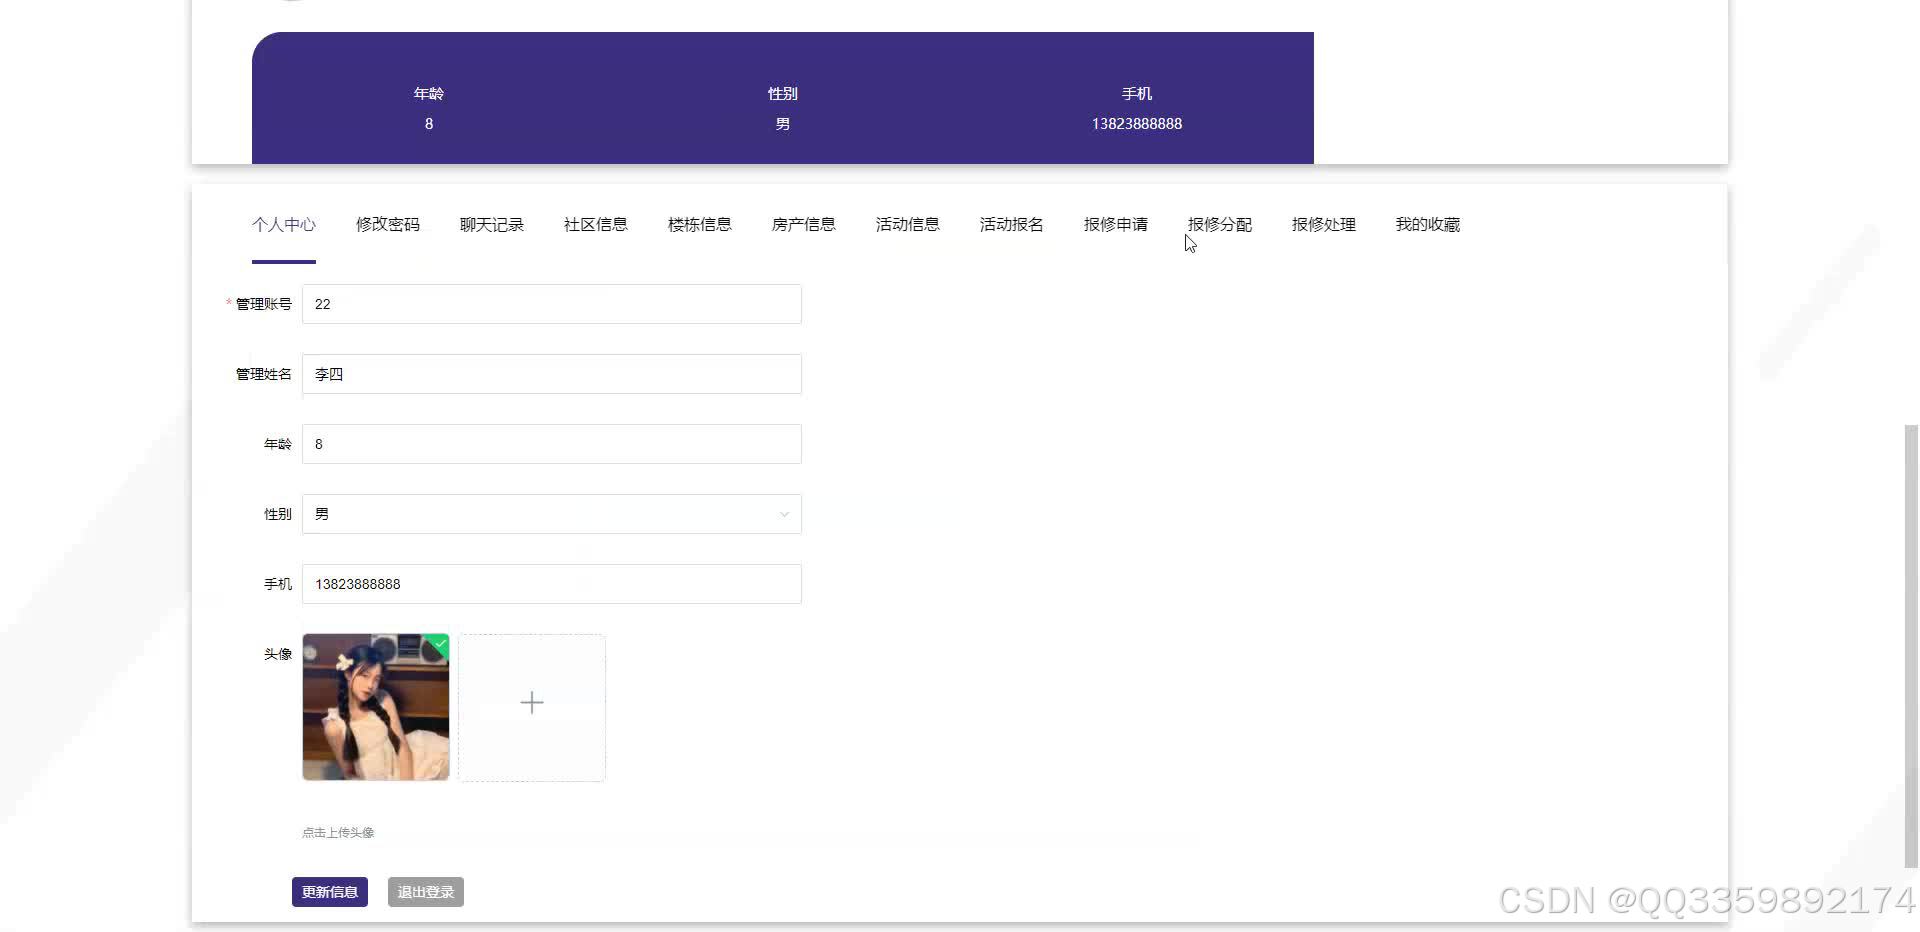The height and width of the screenshot is (932, 1920).
Task: Open the 个人中心 tab
Action: tap(284, 225)
